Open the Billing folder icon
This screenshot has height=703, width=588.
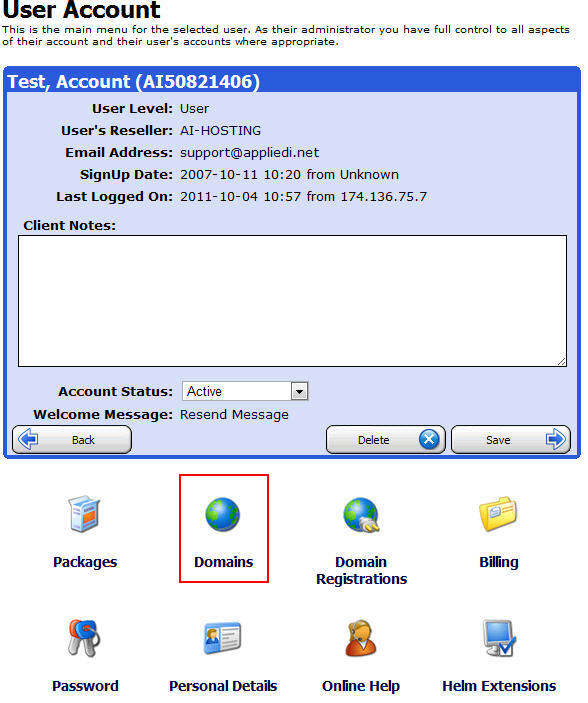[x=498, y=514]
